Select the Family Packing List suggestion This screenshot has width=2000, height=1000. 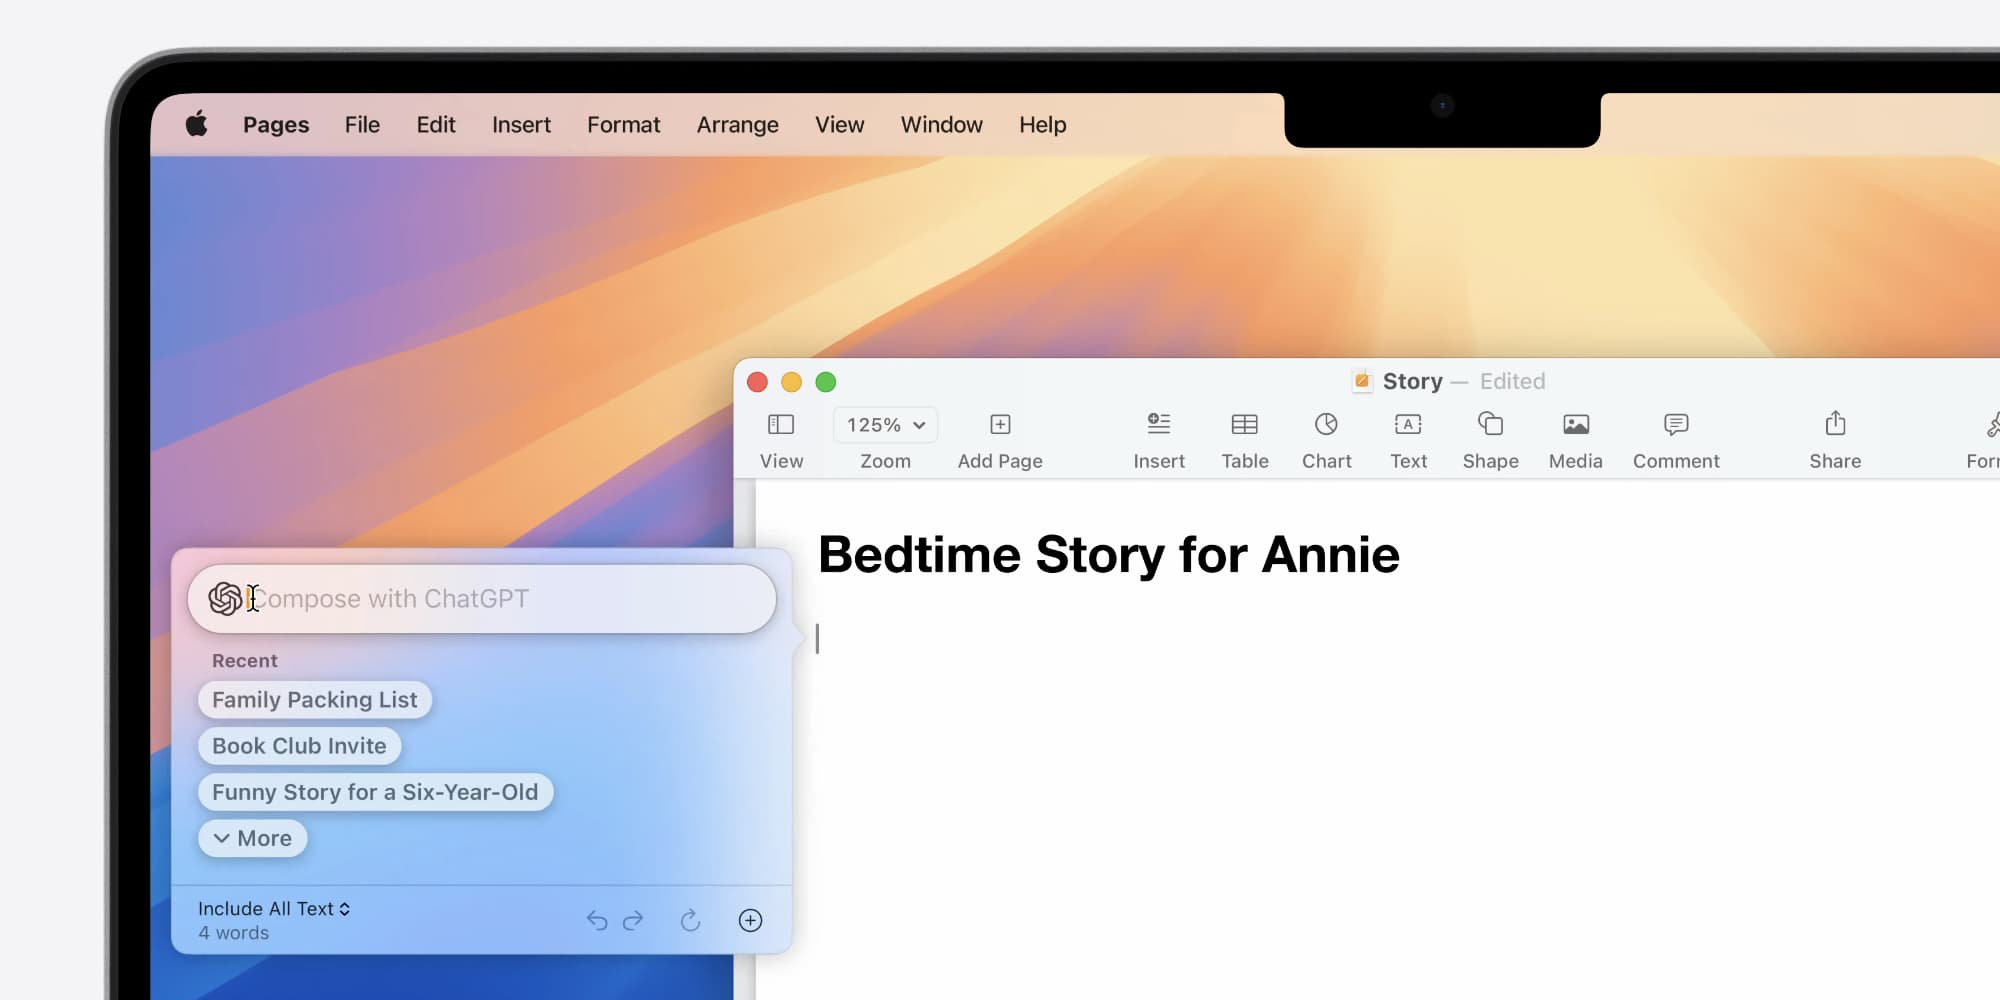[314, 699]
